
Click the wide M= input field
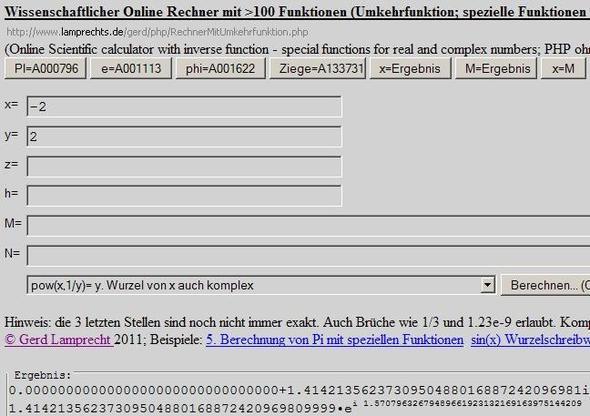click(308, 225)
